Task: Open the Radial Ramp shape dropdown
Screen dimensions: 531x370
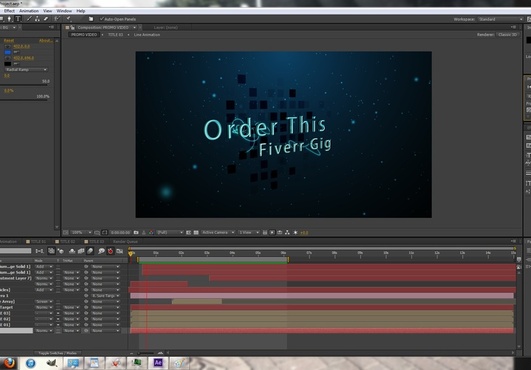Action: [x=26, y=69]
